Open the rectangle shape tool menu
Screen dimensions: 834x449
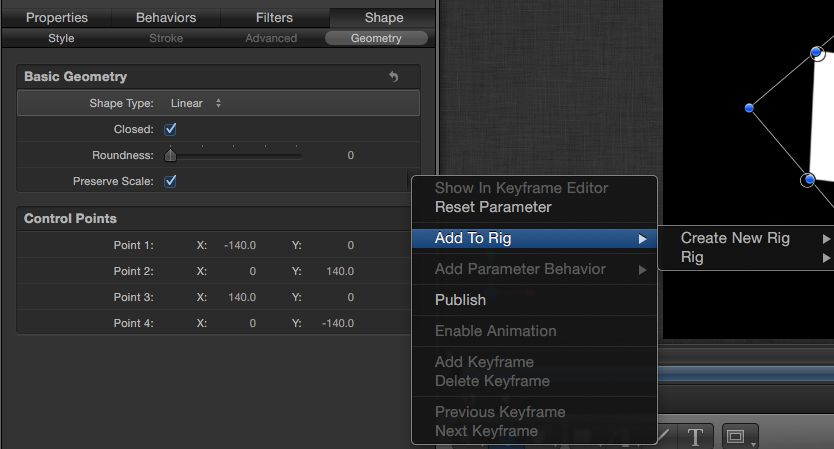pos(740,437)
